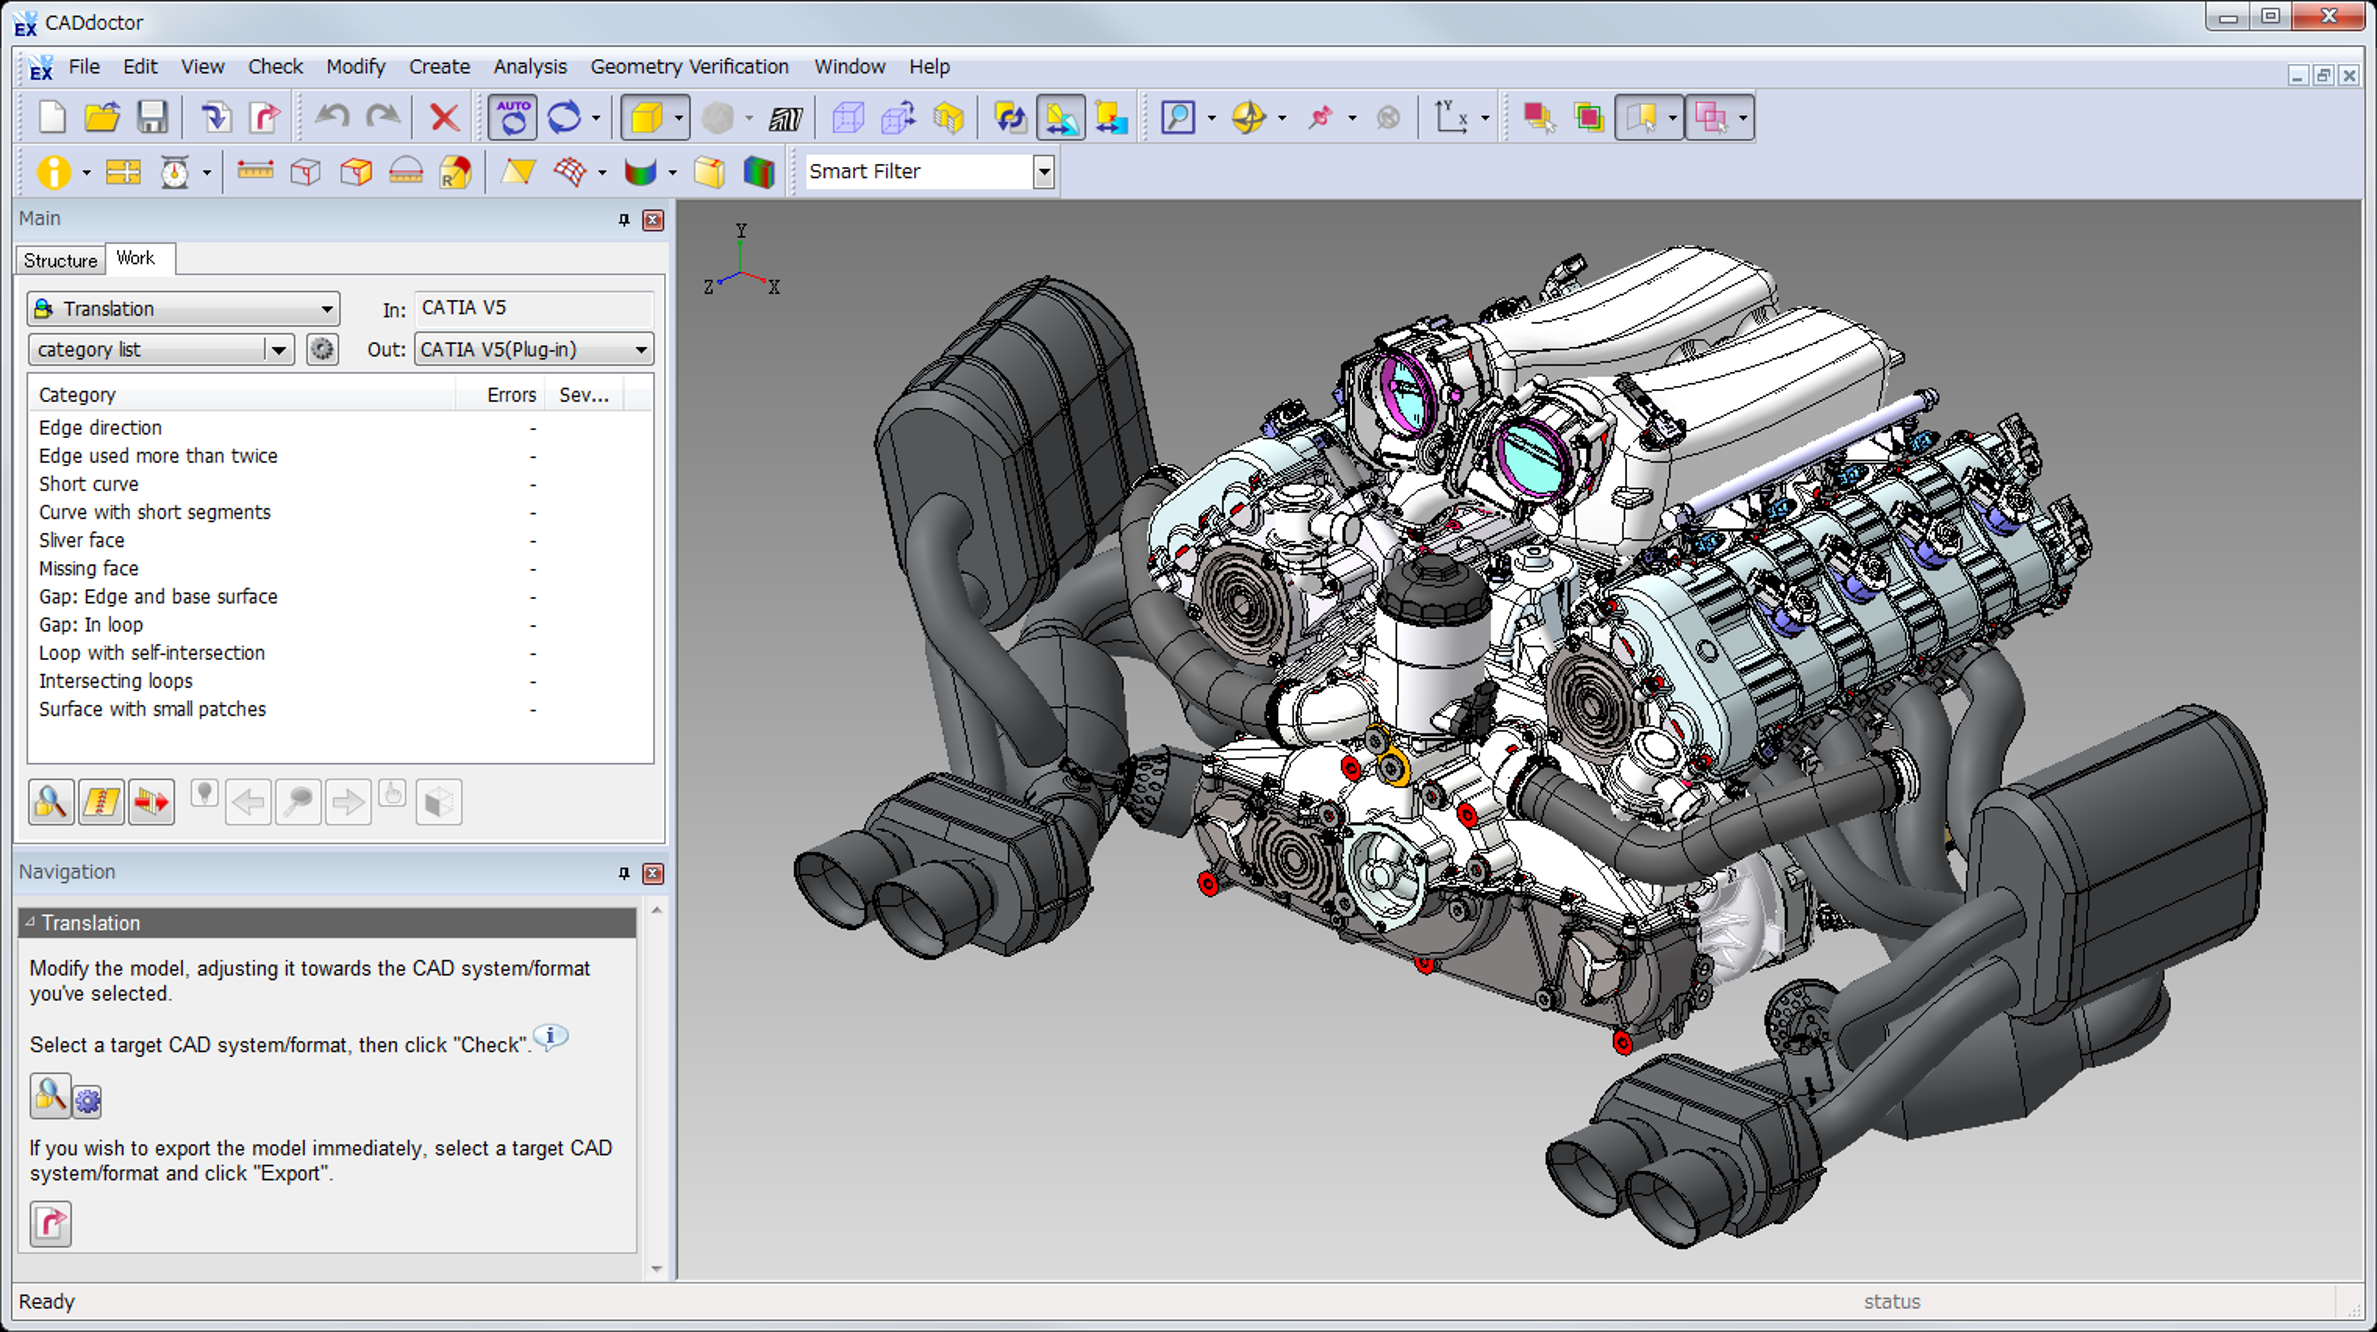The width and height of the screenshot is (2377, 1332).
Task: Click the magnifier Check icon in Navigation
Action: (49, 1098)
